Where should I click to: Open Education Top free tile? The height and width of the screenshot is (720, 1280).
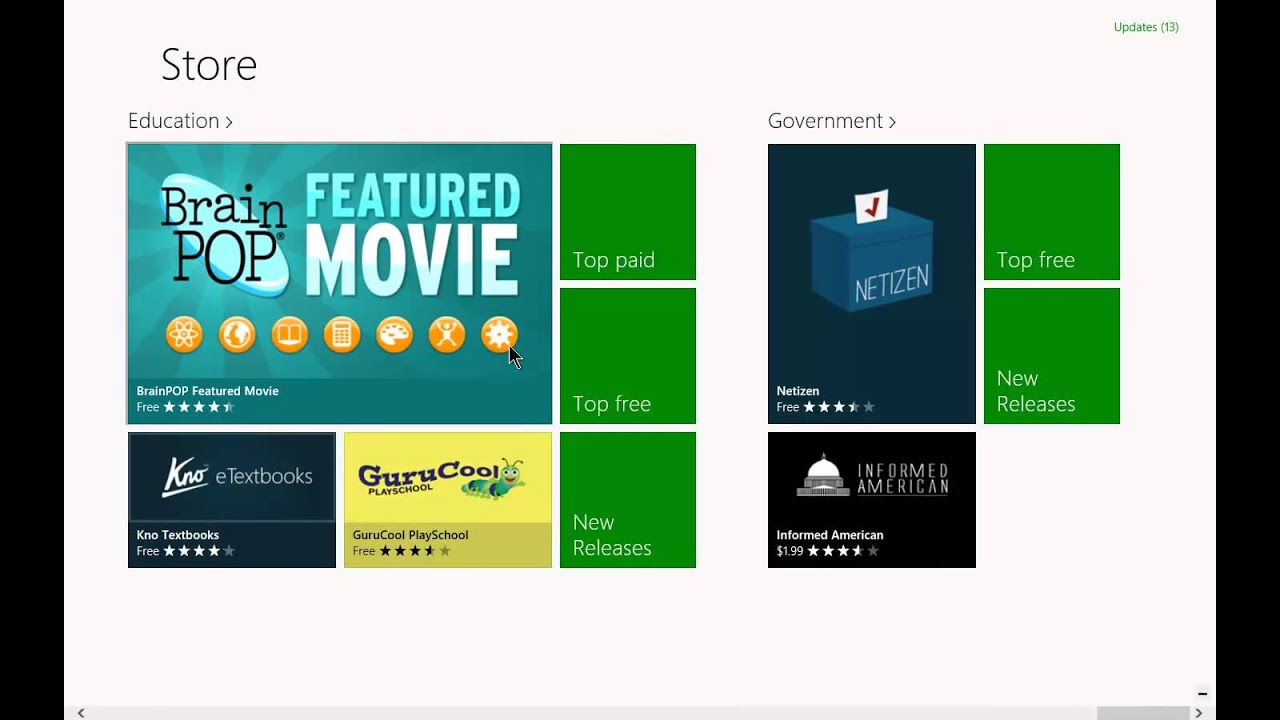628,356
